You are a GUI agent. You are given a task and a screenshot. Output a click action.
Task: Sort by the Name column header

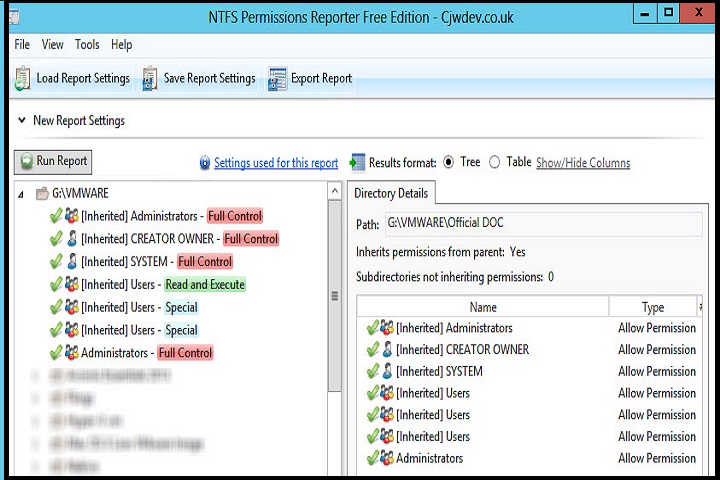point(483,308)
